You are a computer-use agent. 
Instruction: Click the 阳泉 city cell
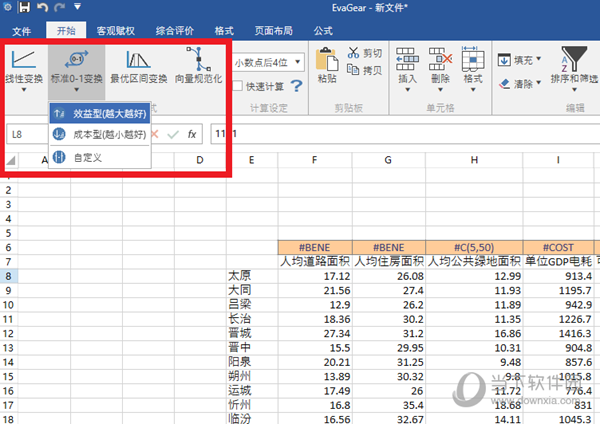tap(251, 362)
